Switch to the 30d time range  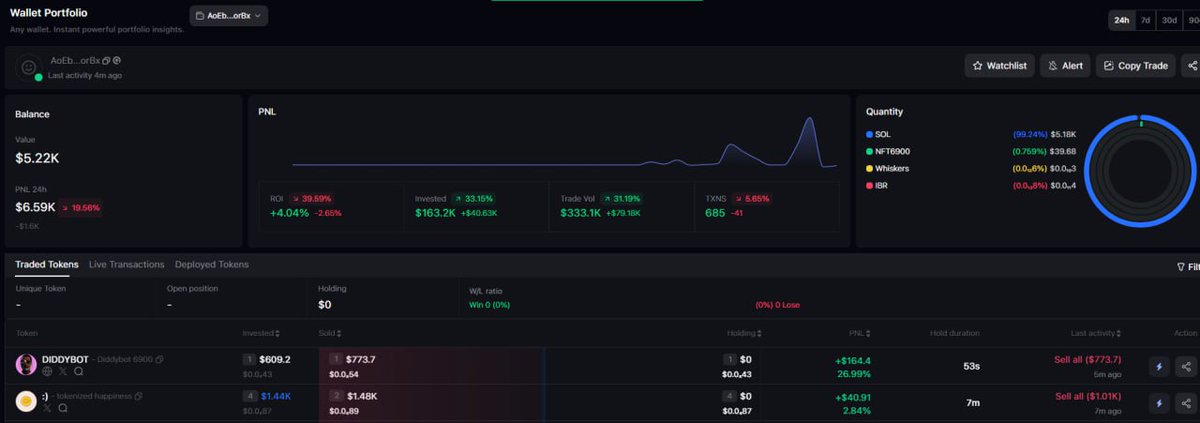coord(1169,20)
